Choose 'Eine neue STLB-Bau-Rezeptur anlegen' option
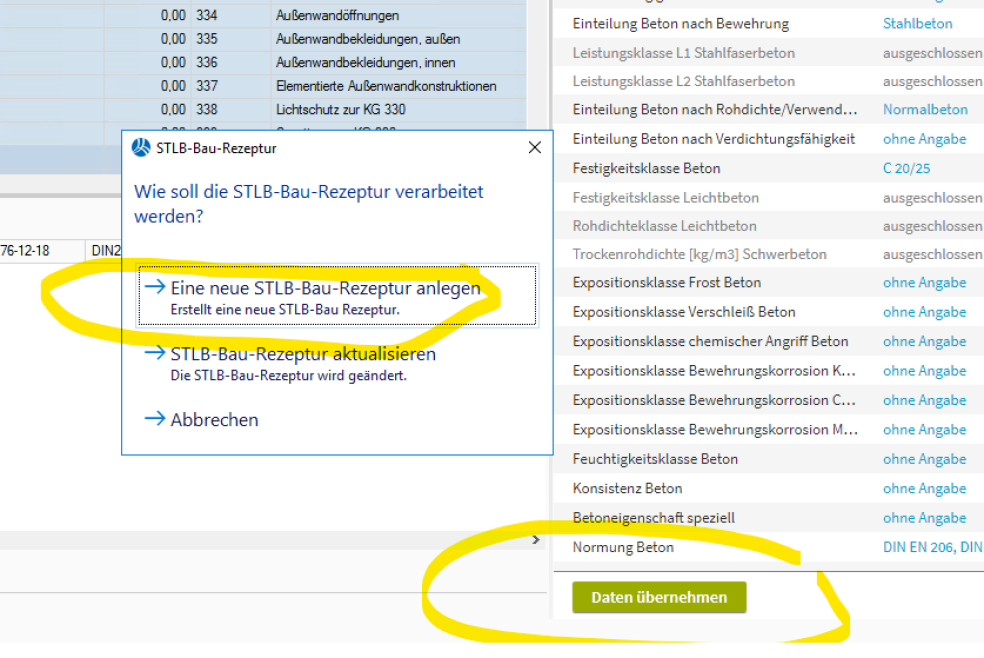984x658 pixels. [325, 289]
